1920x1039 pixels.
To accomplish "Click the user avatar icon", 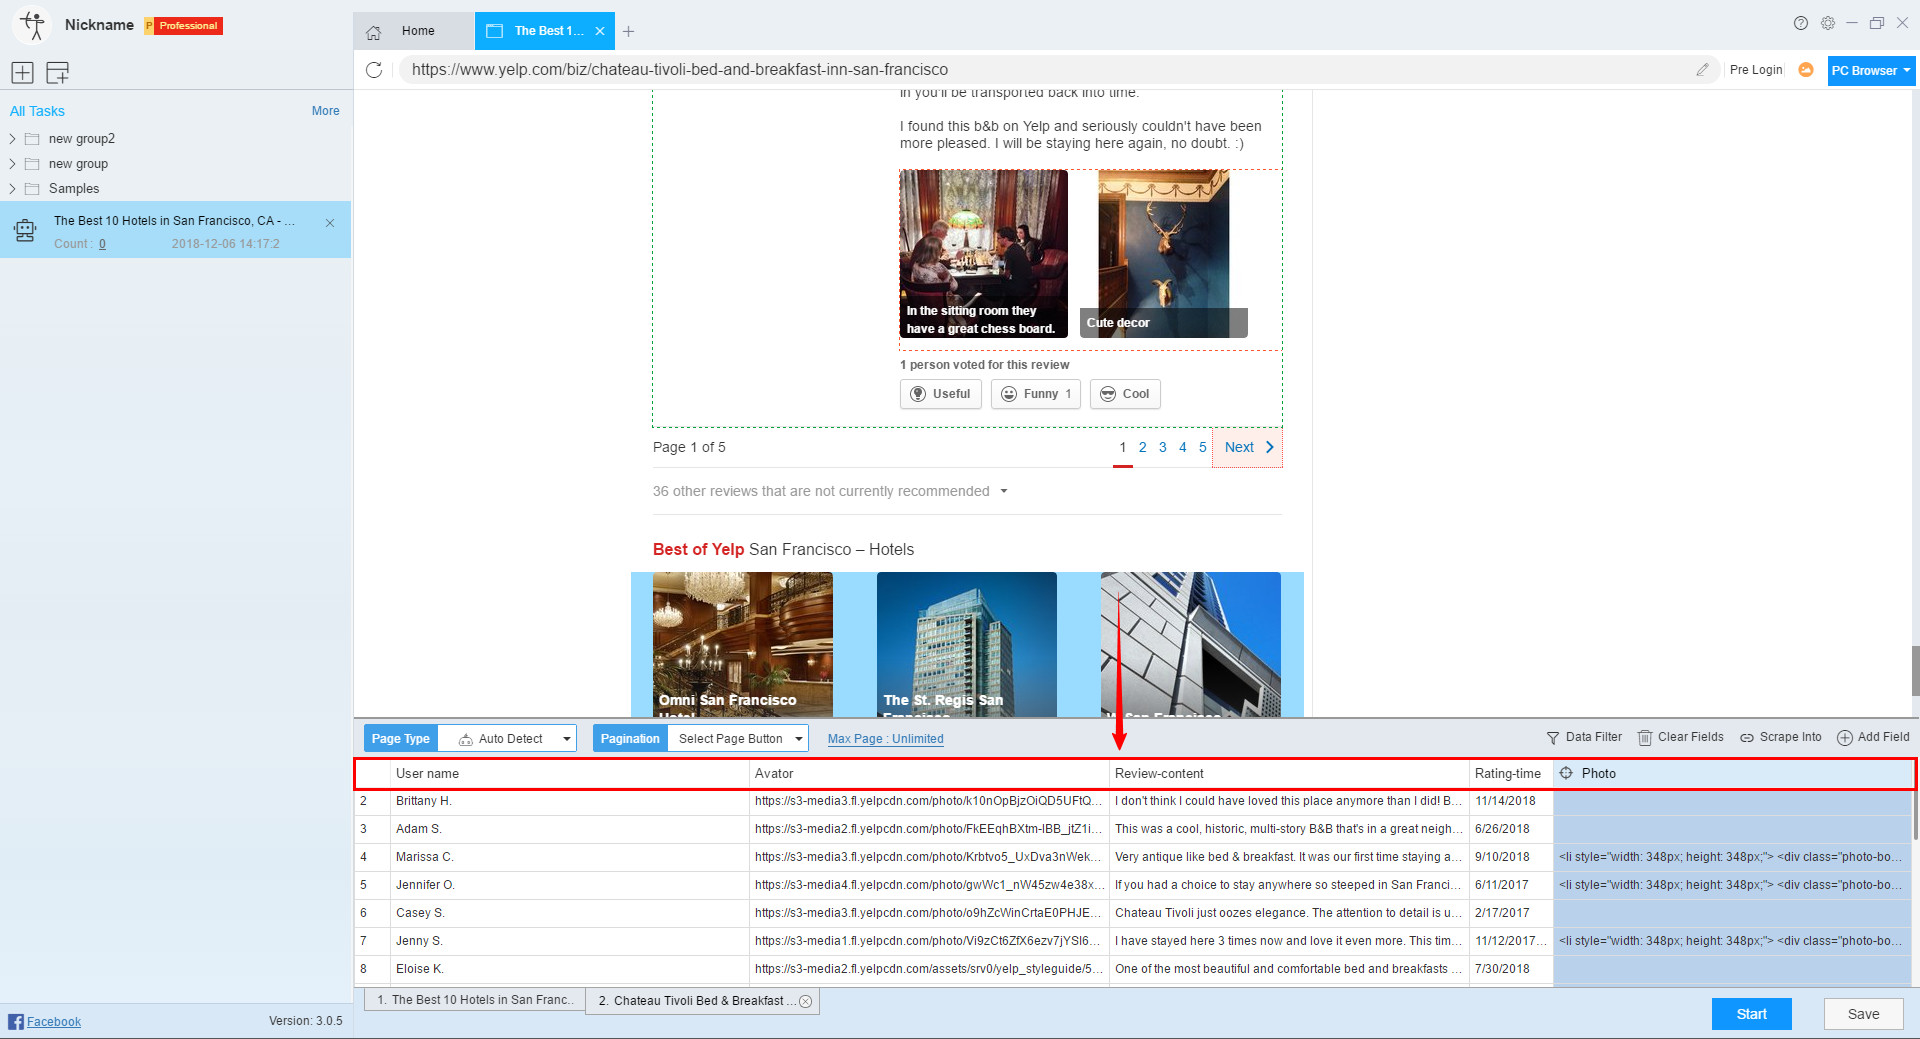I will (33, 25).
